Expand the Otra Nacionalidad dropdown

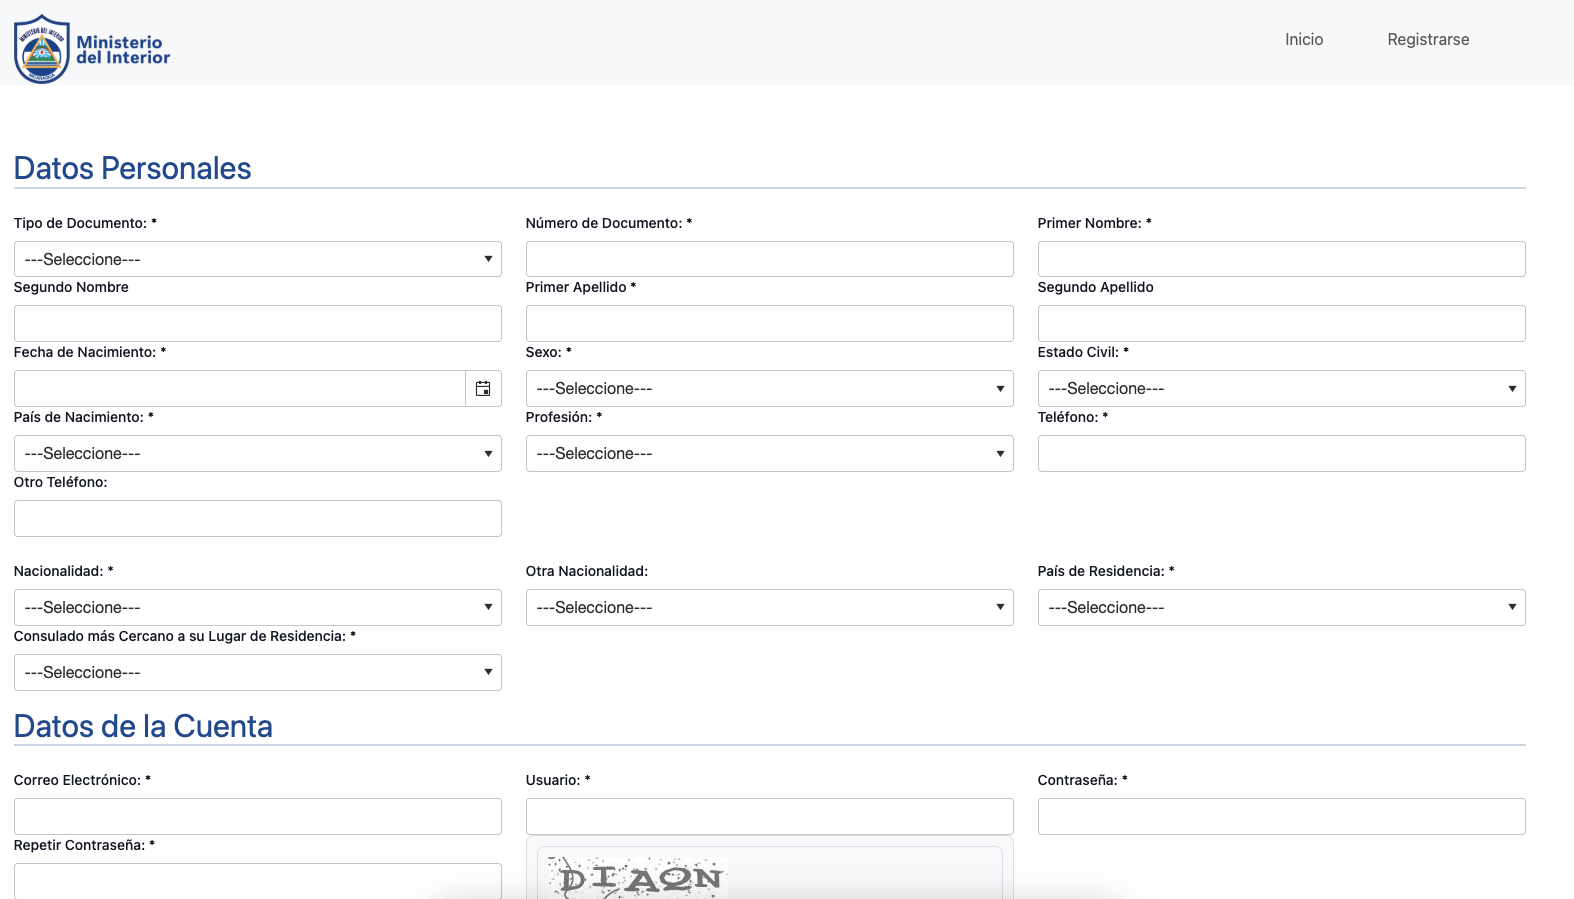coord(770,607)
